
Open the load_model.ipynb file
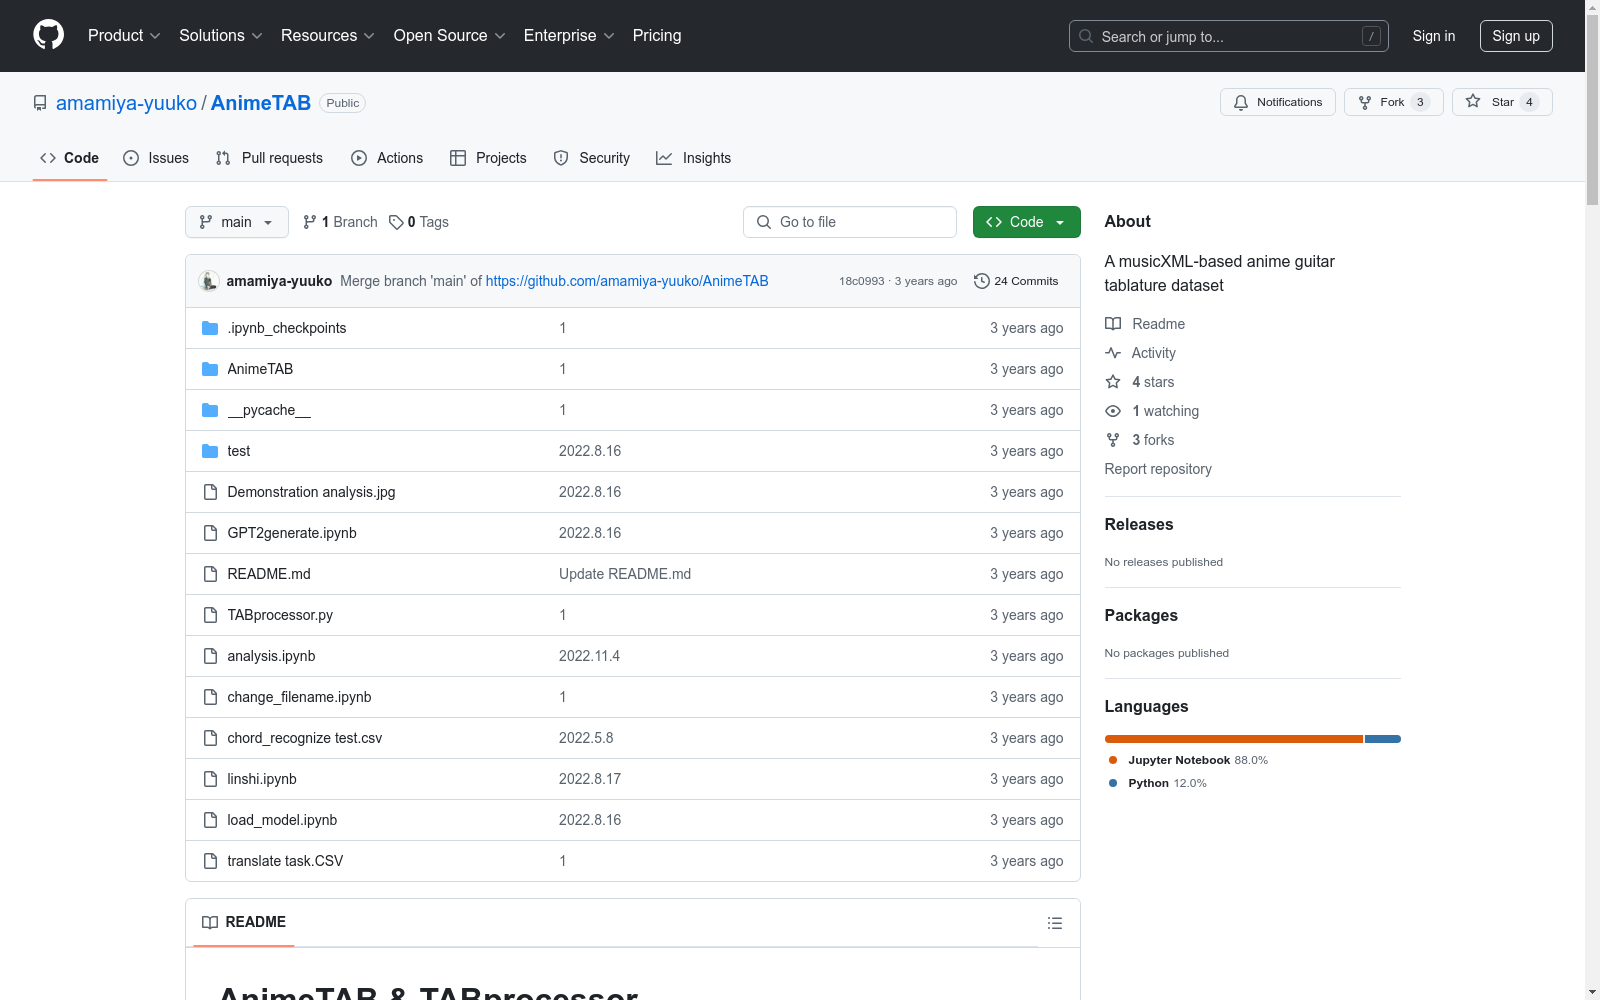tap(282, 820)
